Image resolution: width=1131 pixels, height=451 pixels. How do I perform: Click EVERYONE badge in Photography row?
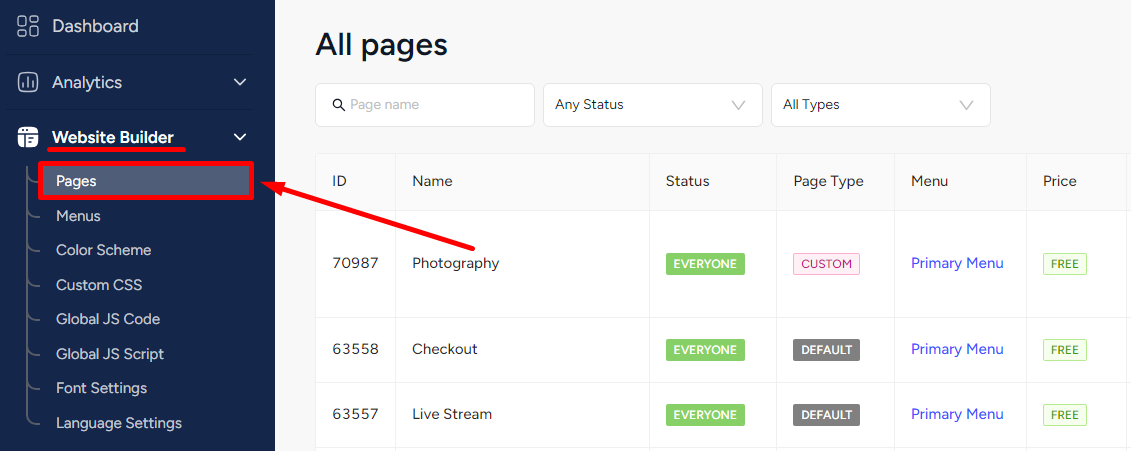tap(705, 264)
